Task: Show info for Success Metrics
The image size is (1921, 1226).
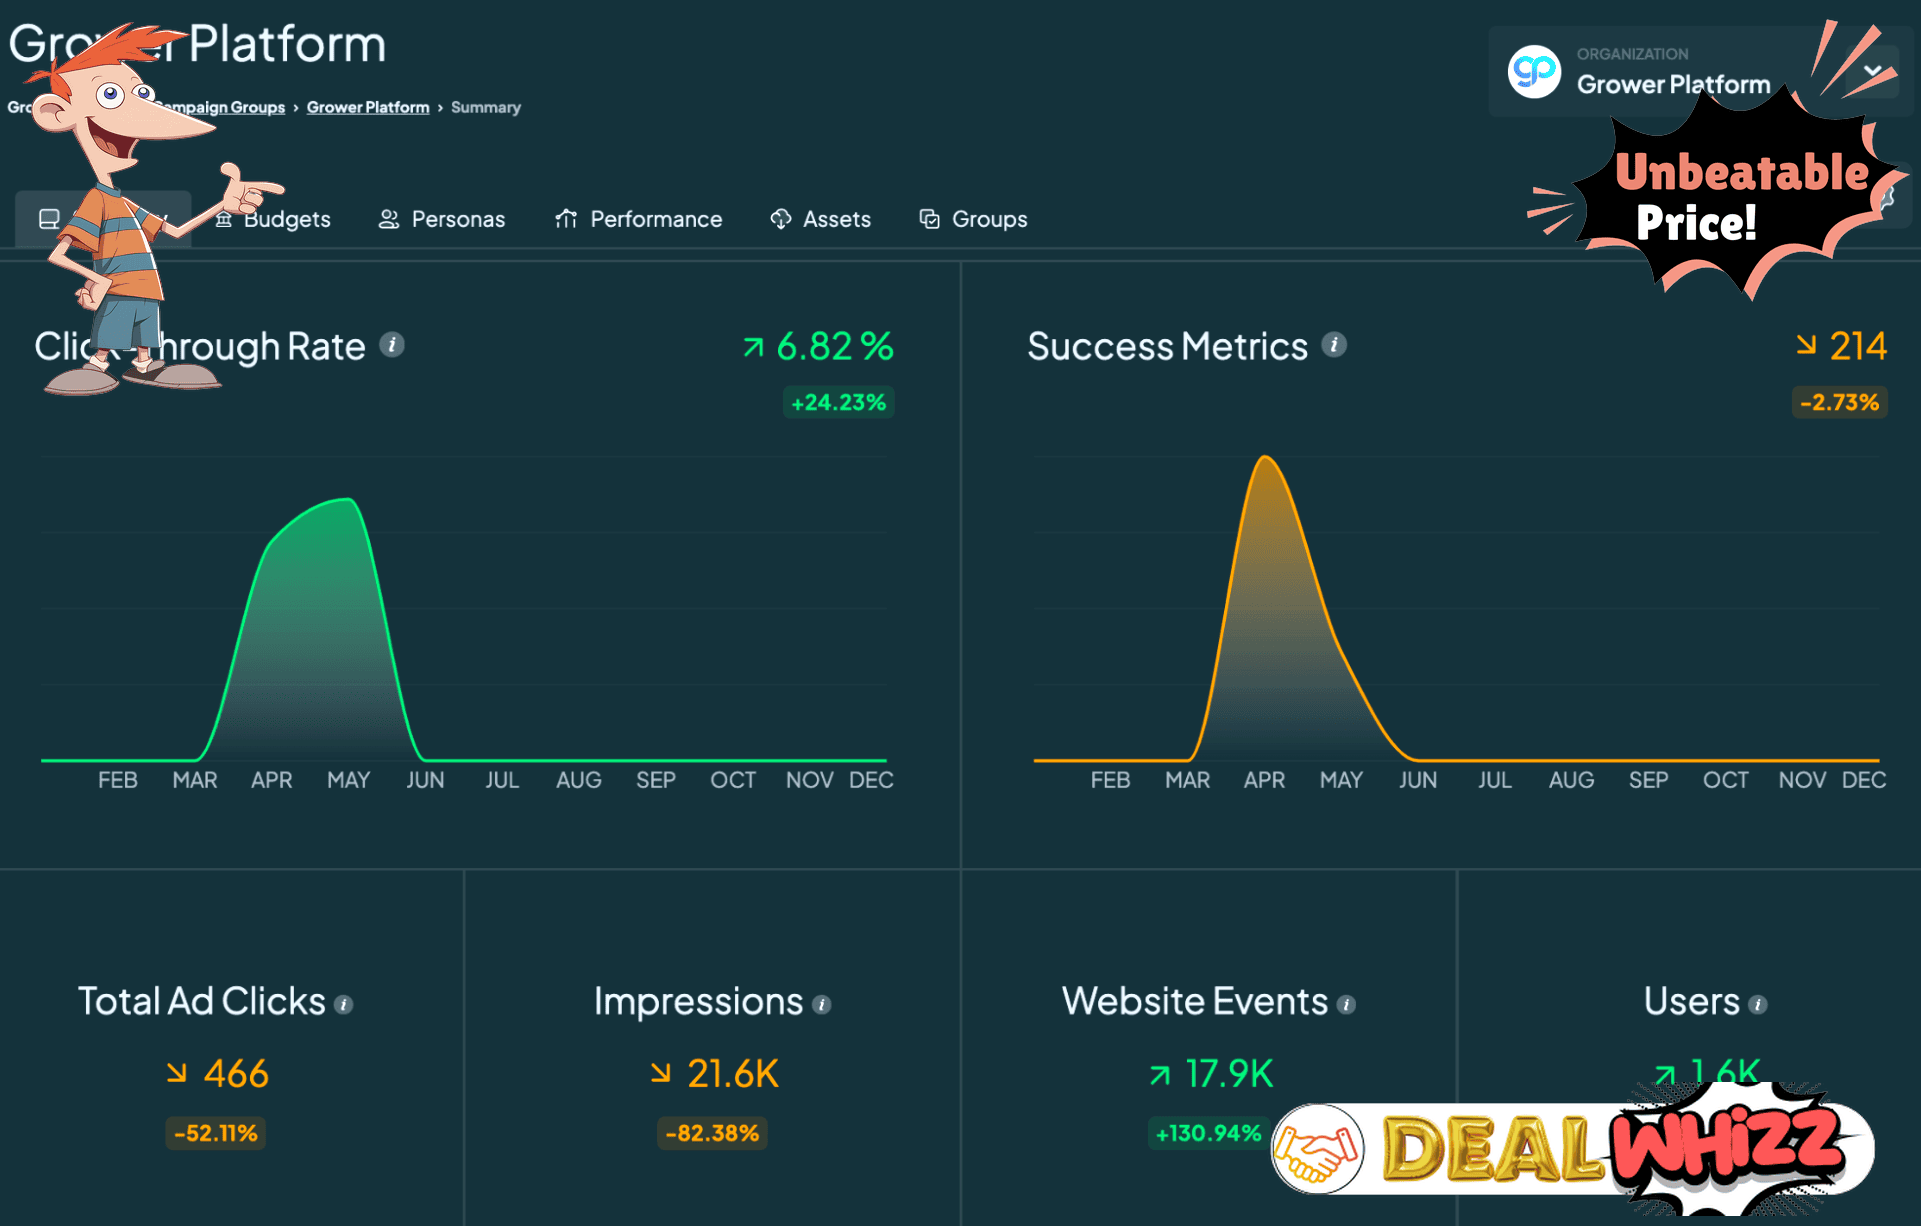Action: 1334,345
